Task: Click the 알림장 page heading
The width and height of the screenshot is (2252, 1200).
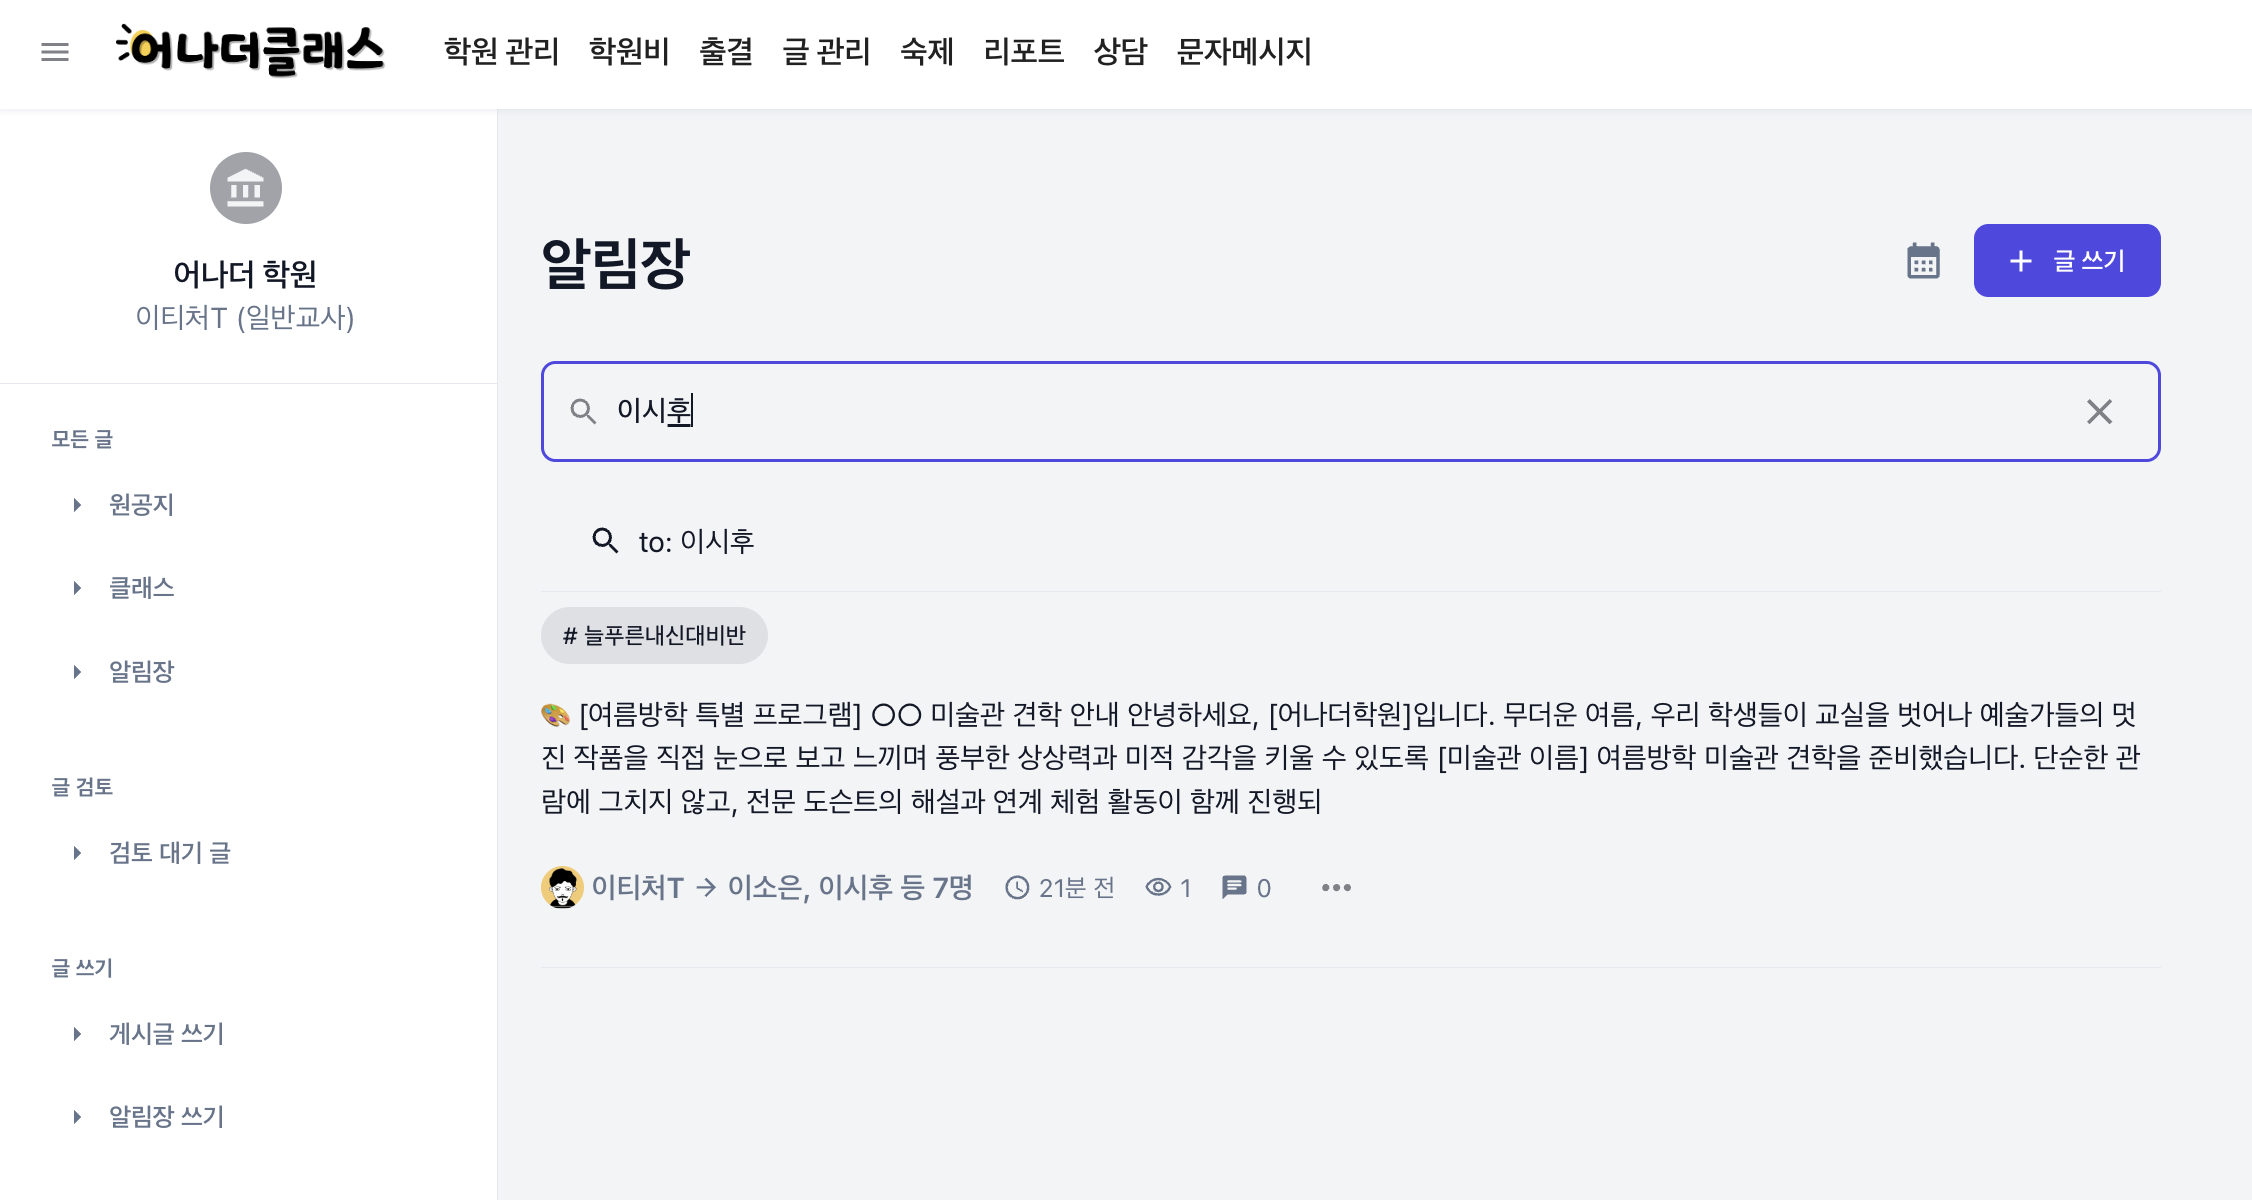Action: (x=616, y=263)
